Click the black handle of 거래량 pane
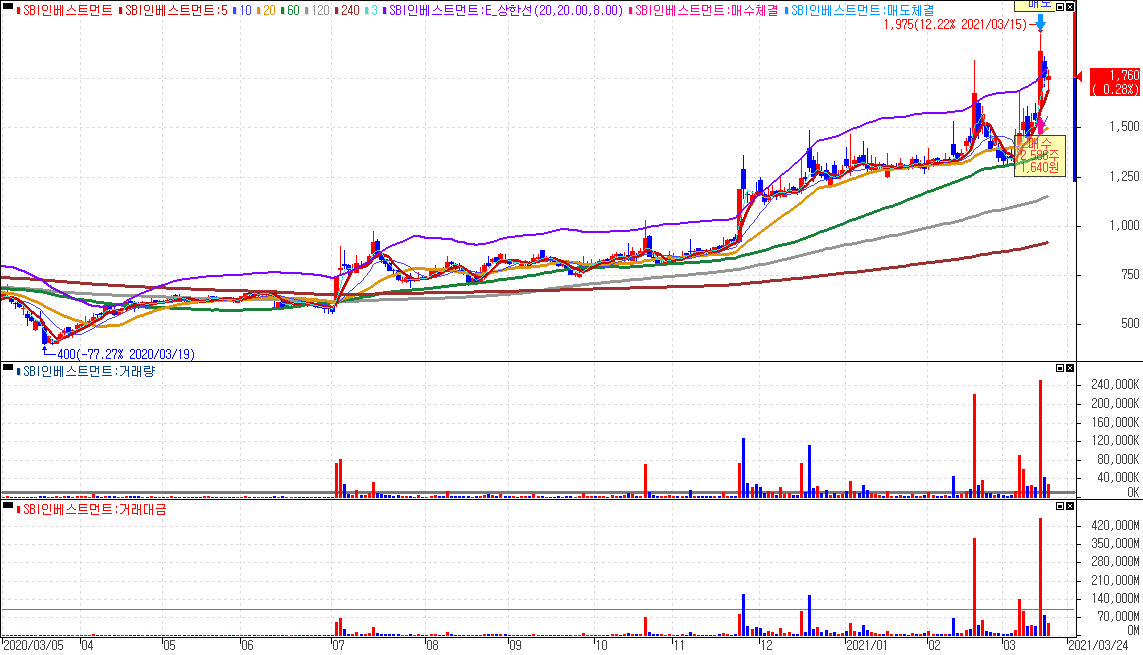This screenshot has height=655, width=1143. tap(8, 368)
